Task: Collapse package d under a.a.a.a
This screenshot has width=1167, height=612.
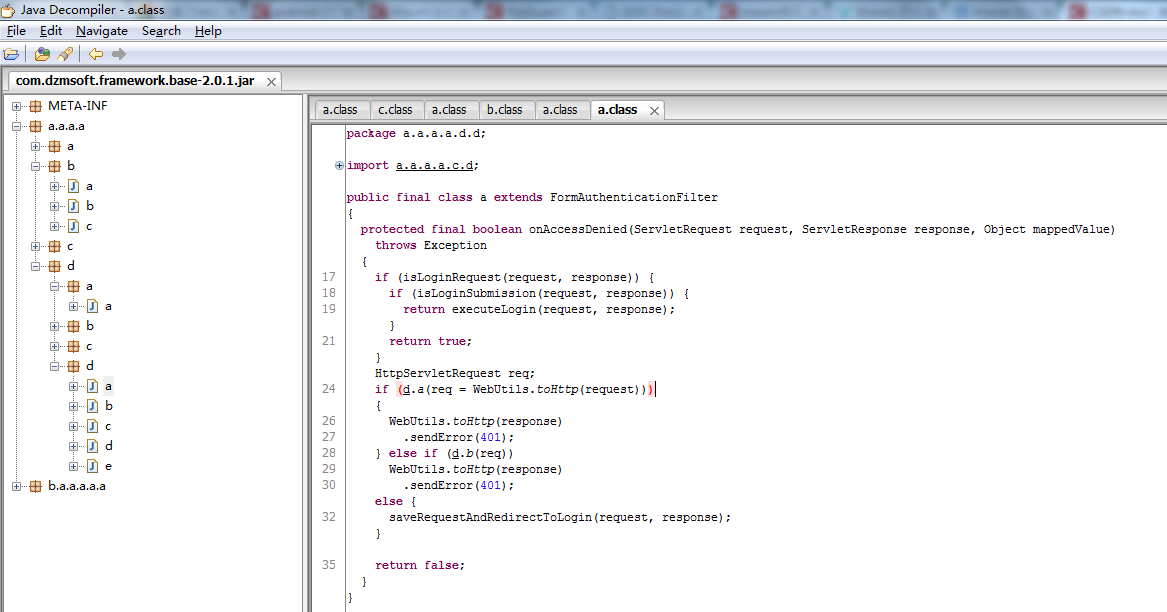Action: click(x=35, y=267)
